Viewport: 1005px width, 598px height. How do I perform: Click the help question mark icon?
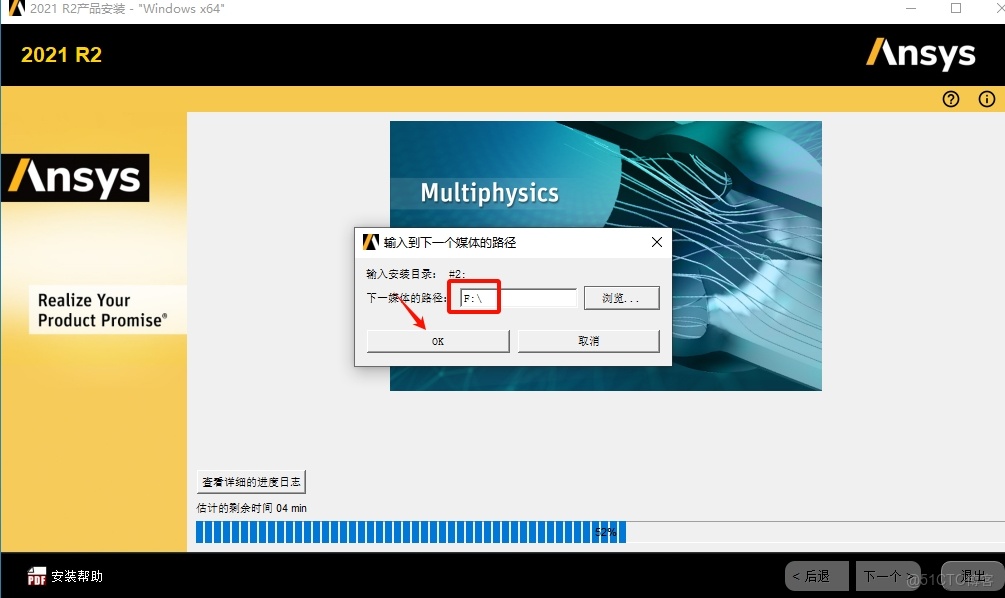click(x=950, y=99)
